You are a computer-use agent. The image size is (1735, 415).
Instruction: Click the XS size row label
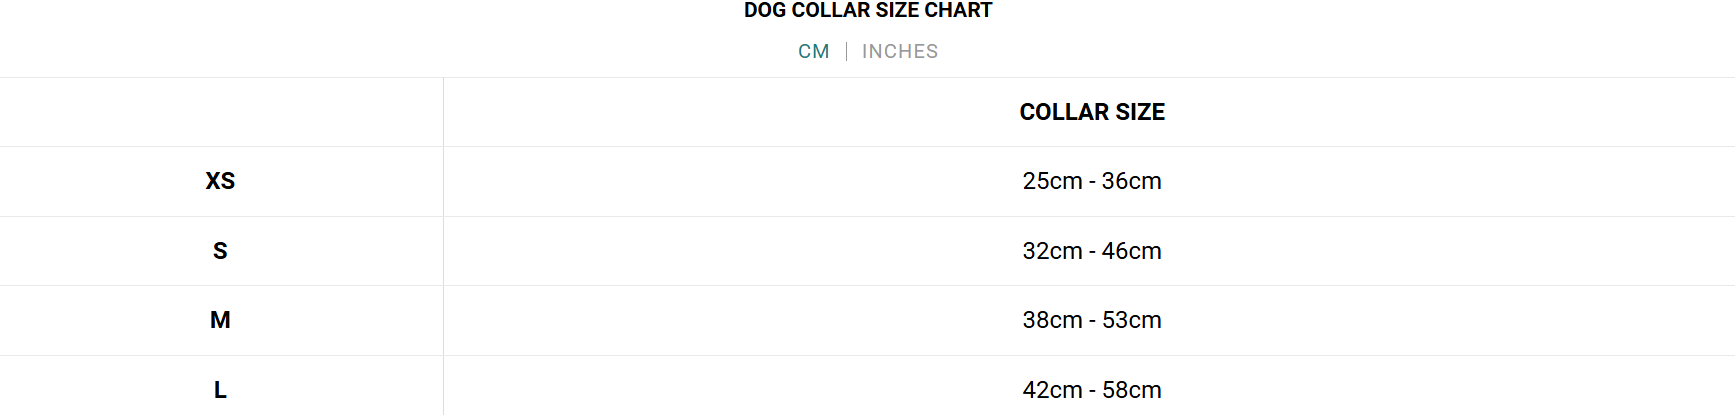click(x=220, y=181)
